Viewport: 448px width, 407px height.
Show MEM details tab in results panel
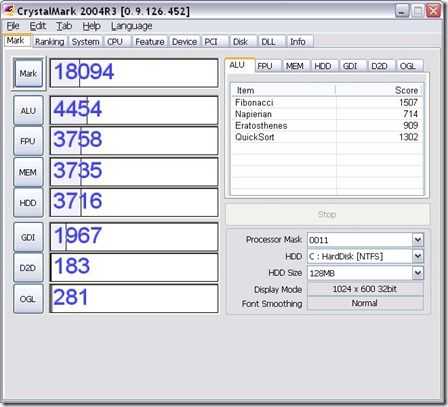(295, 66)
